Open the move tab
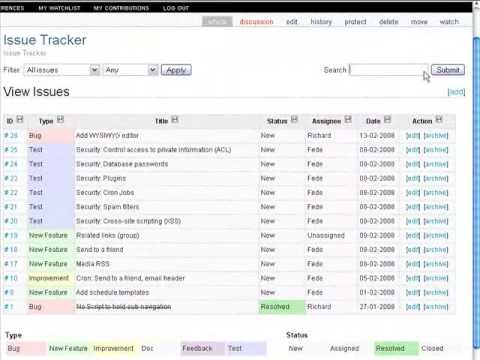This screenshot has height=360, width=480. [x=419, y=22]
